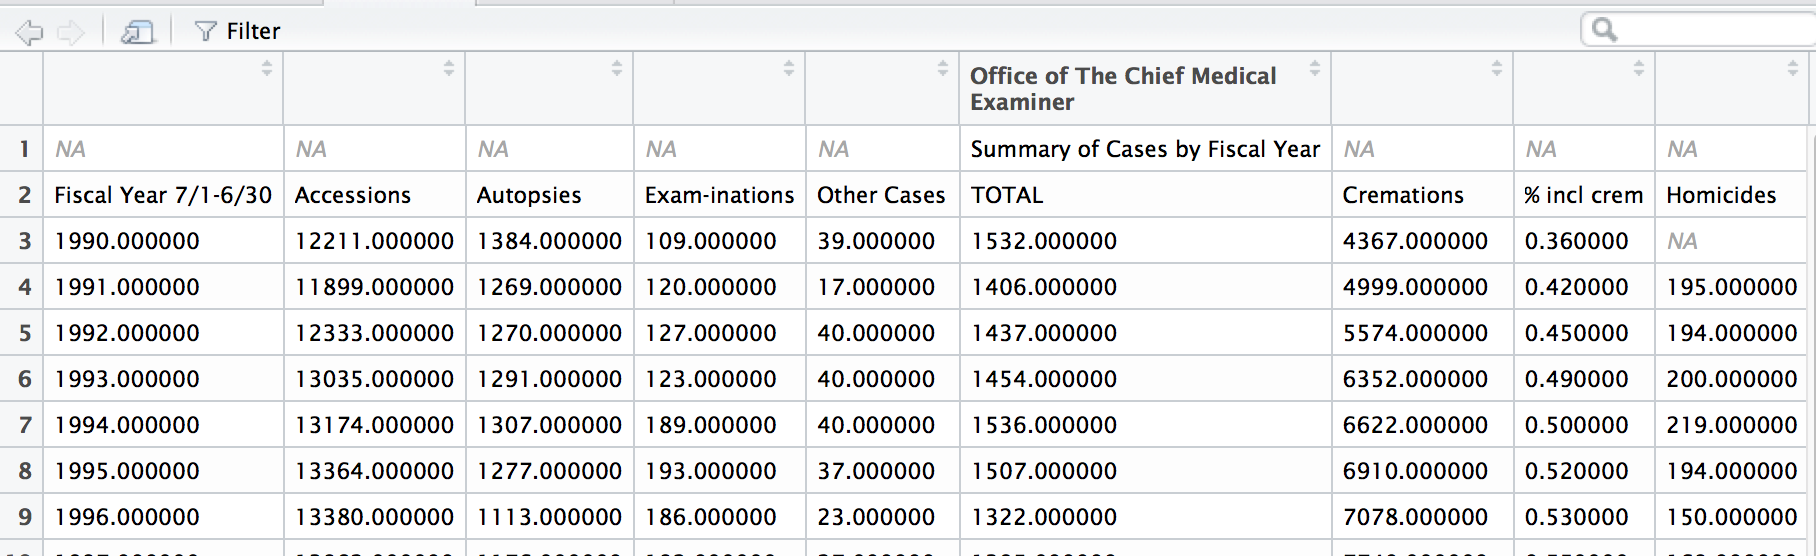Toggle sorting on the % incl crem column
The image size is (1816, 556).
pos(1638,69)
